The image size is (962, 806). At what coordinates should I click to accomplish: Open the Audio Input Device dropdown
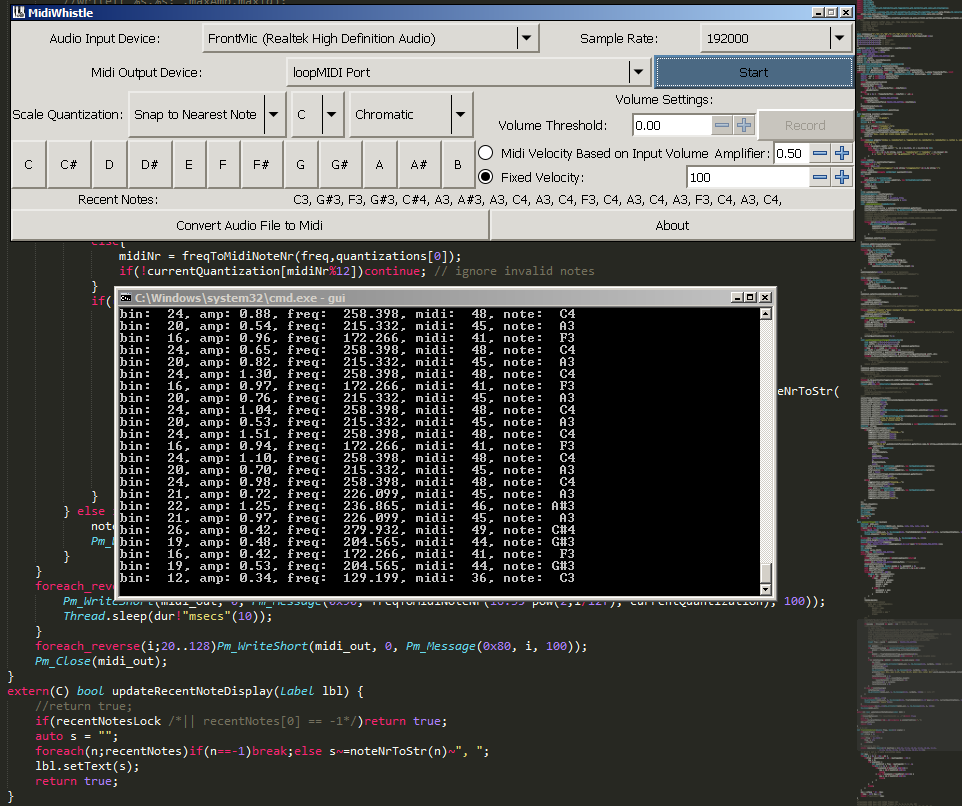pyautogui.click(x=527, y=39)
